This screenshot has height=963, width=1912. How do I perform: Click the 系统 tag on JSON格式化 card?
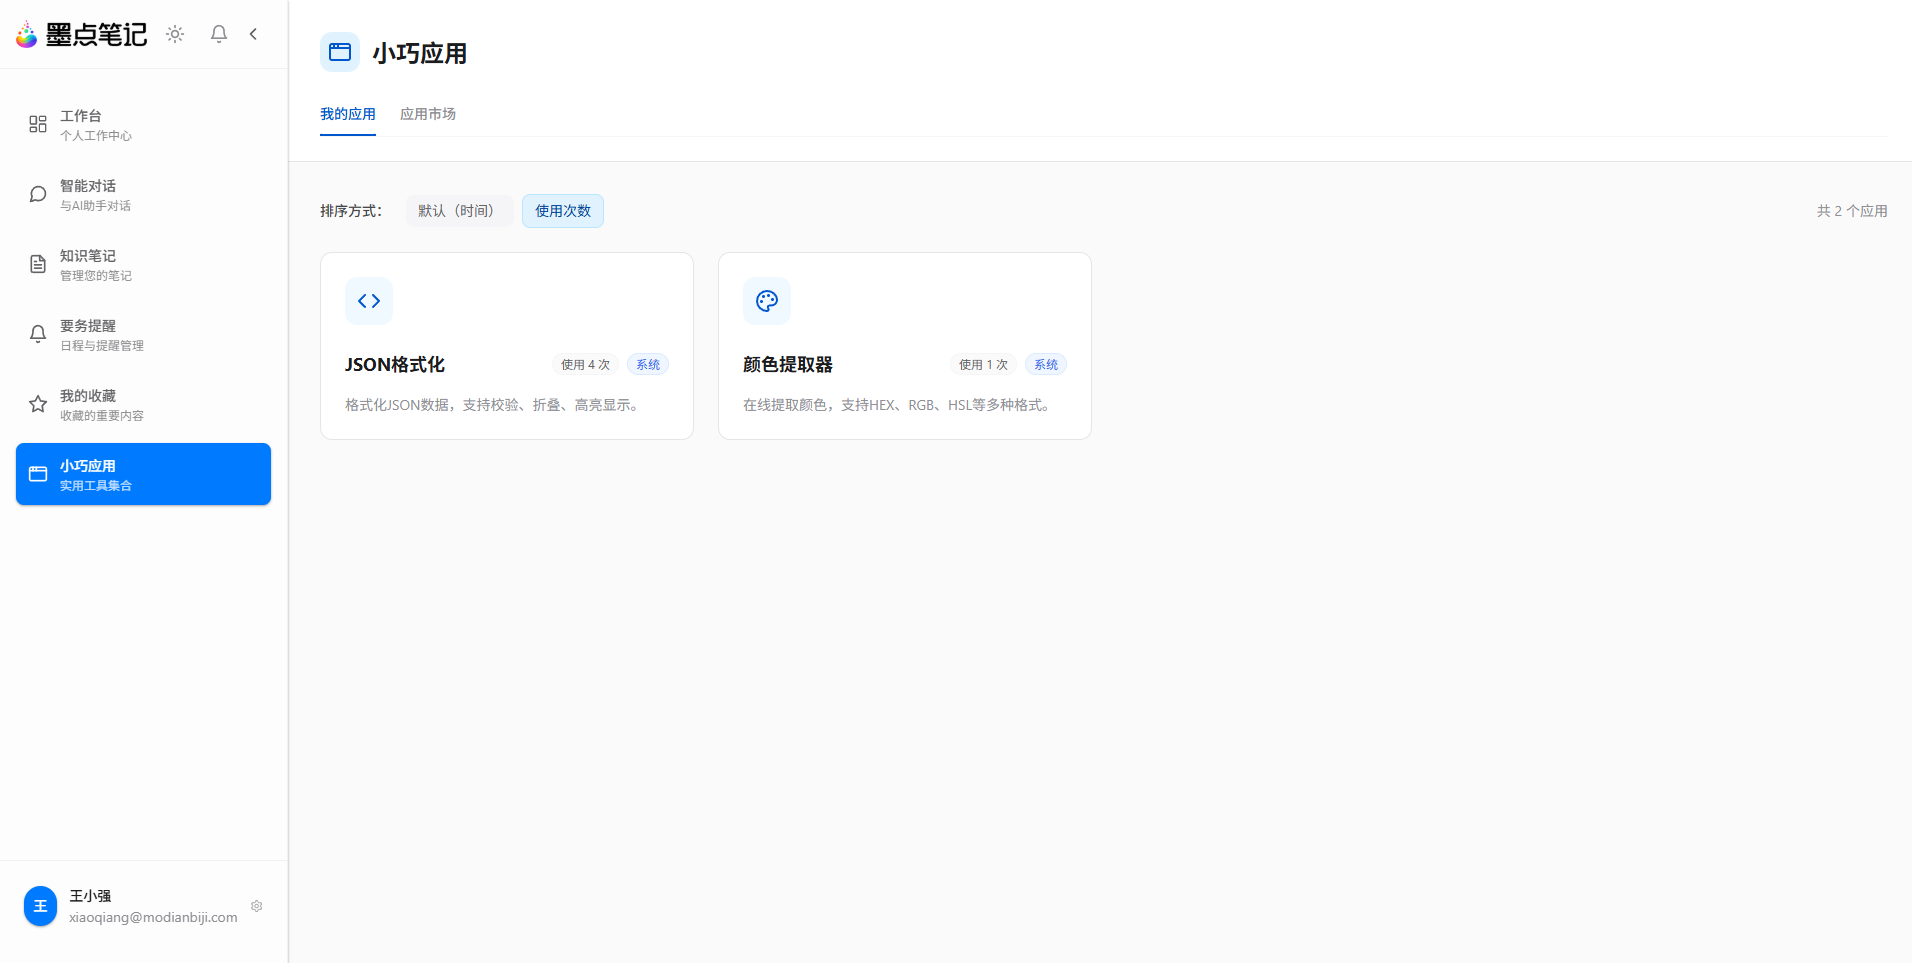pyautogui.click(x=647, y=364)
